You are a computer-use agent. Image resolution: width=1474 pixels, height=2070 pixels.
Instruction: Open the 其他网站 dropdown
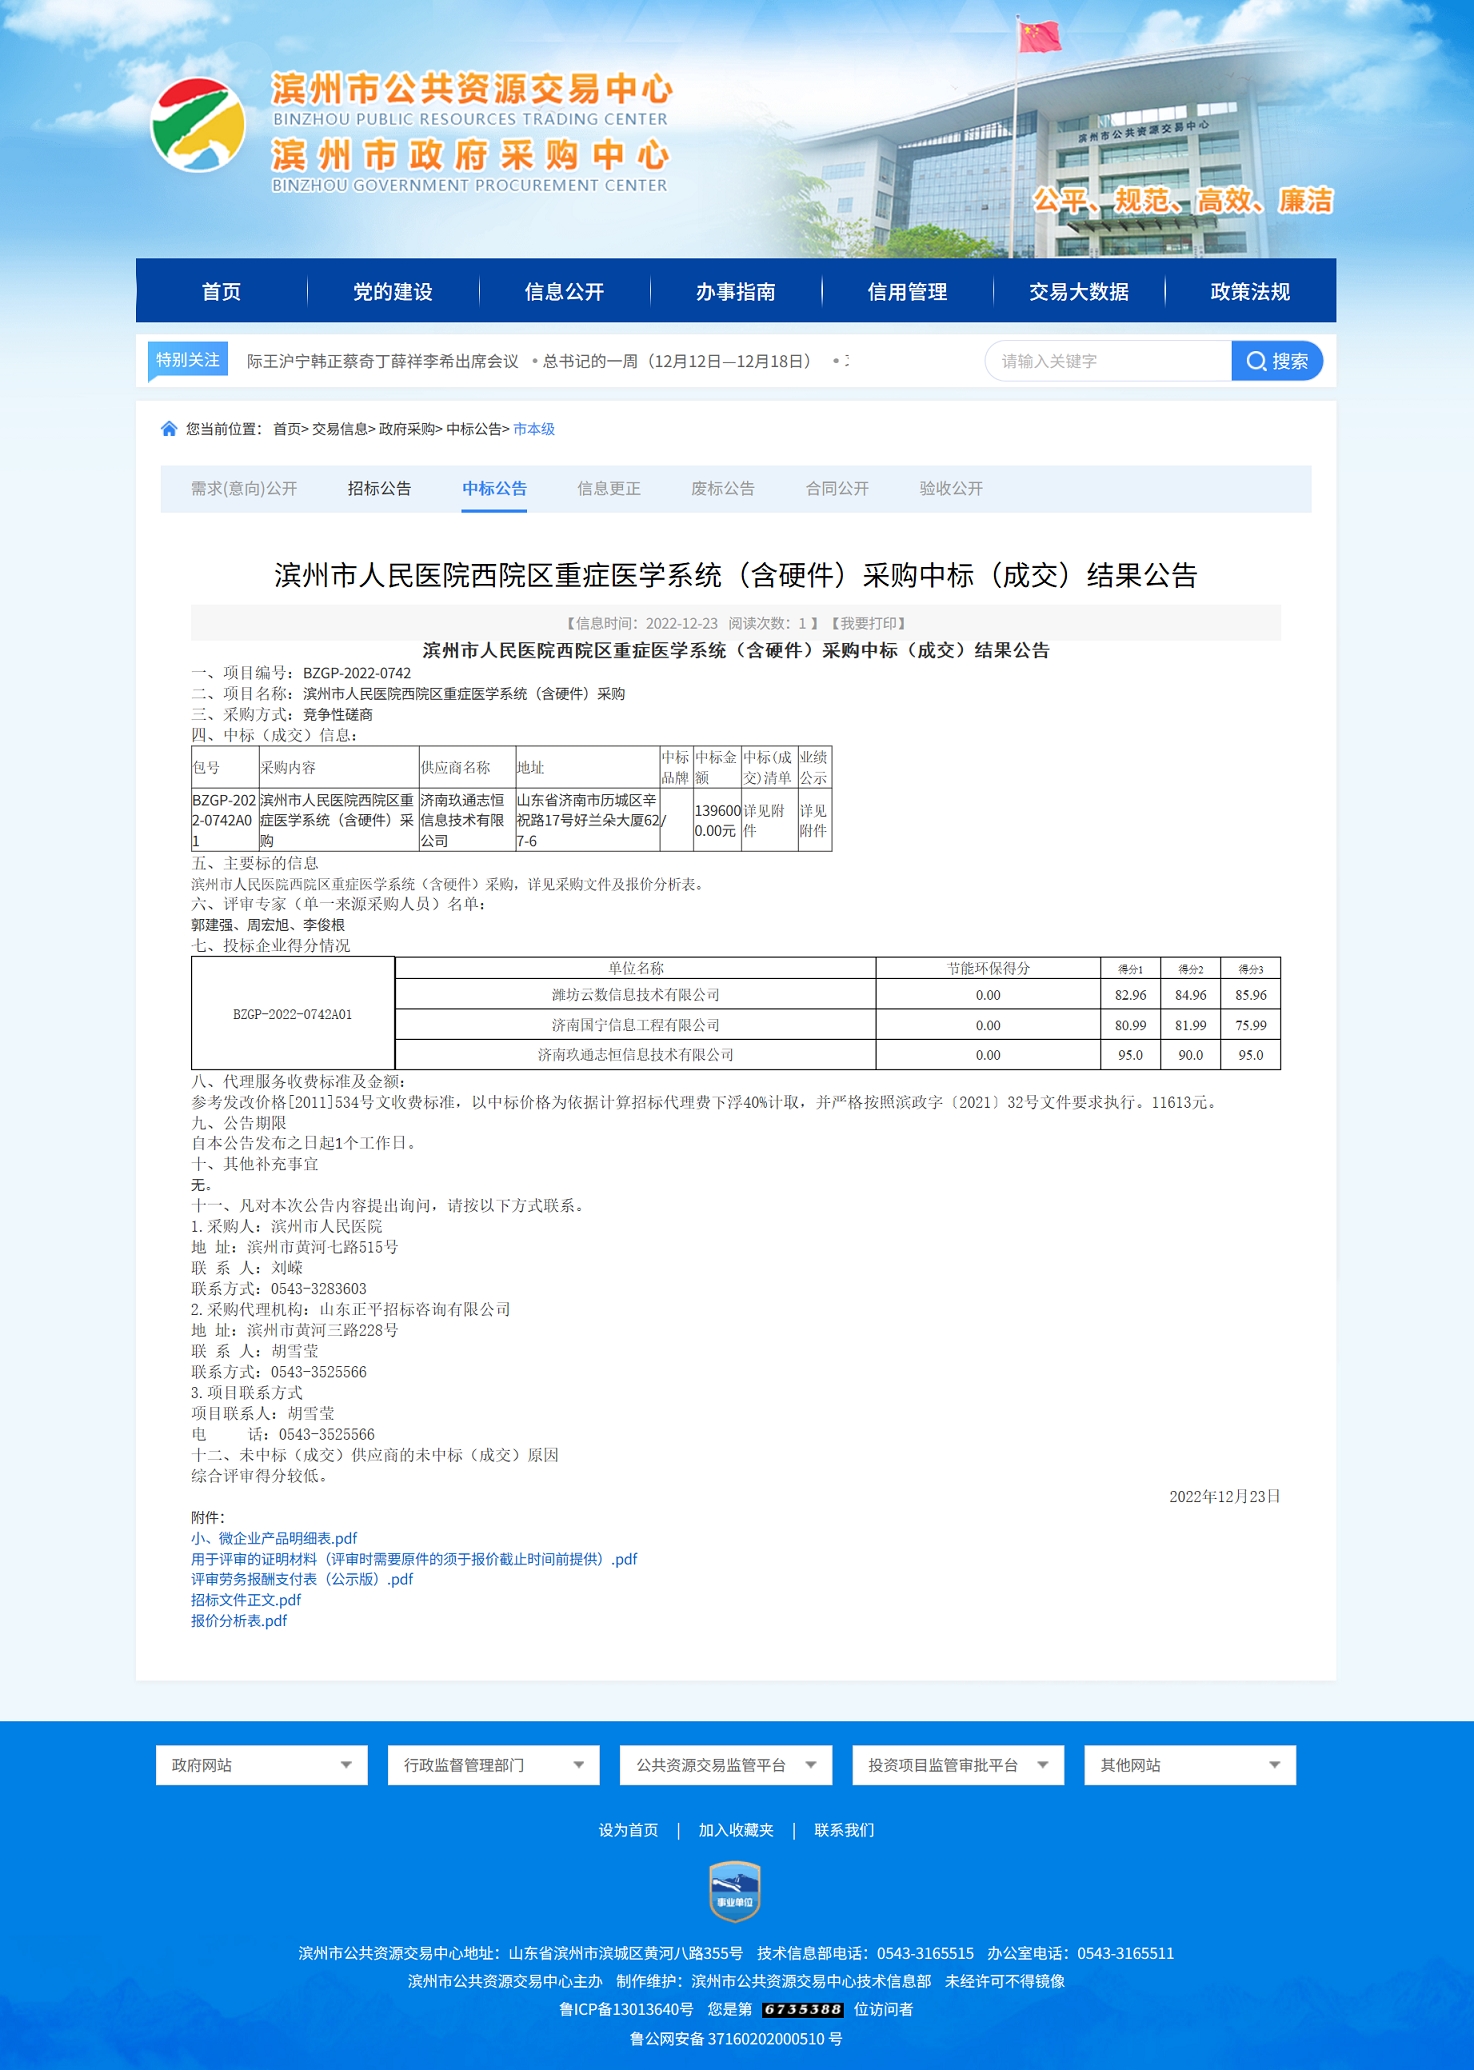point(1189,1765)
